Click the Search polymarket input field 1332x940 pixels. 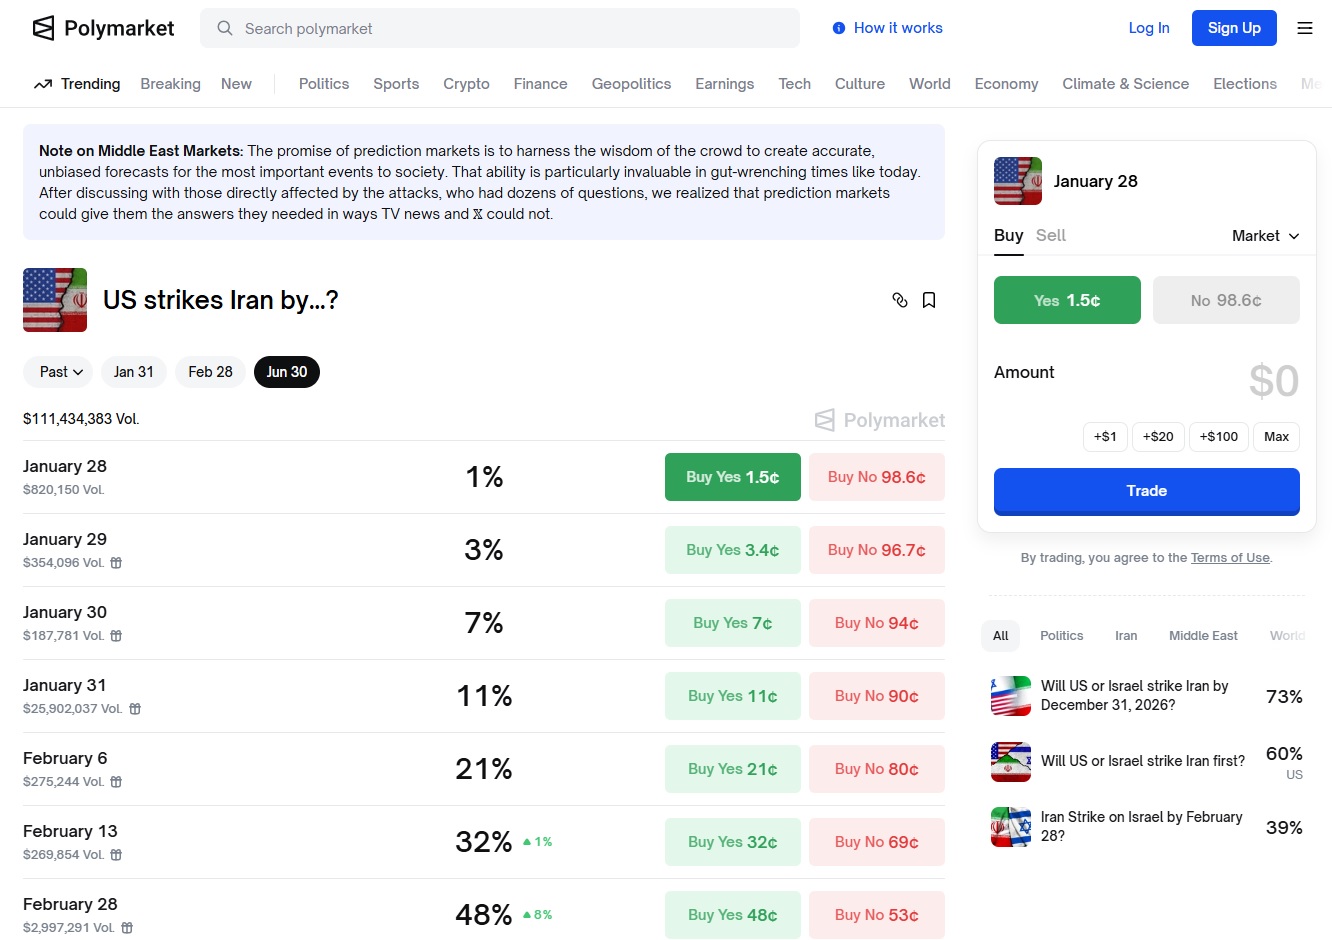(500, 28)
